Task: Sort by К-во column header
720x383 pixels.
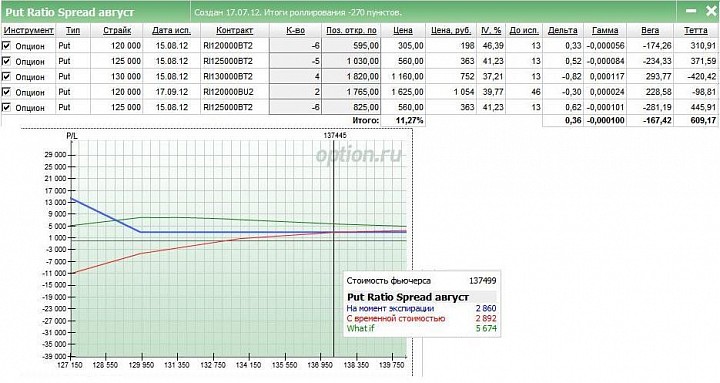Action: [x=295, y=30]
